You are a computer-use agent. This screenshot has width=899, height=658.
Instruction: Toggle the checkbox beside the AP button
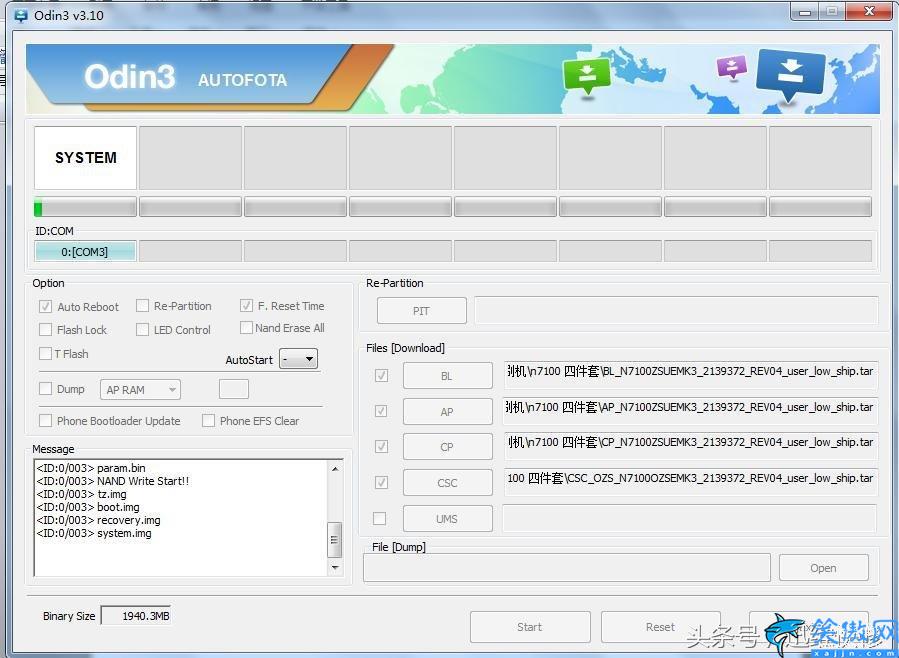point(381,411)
